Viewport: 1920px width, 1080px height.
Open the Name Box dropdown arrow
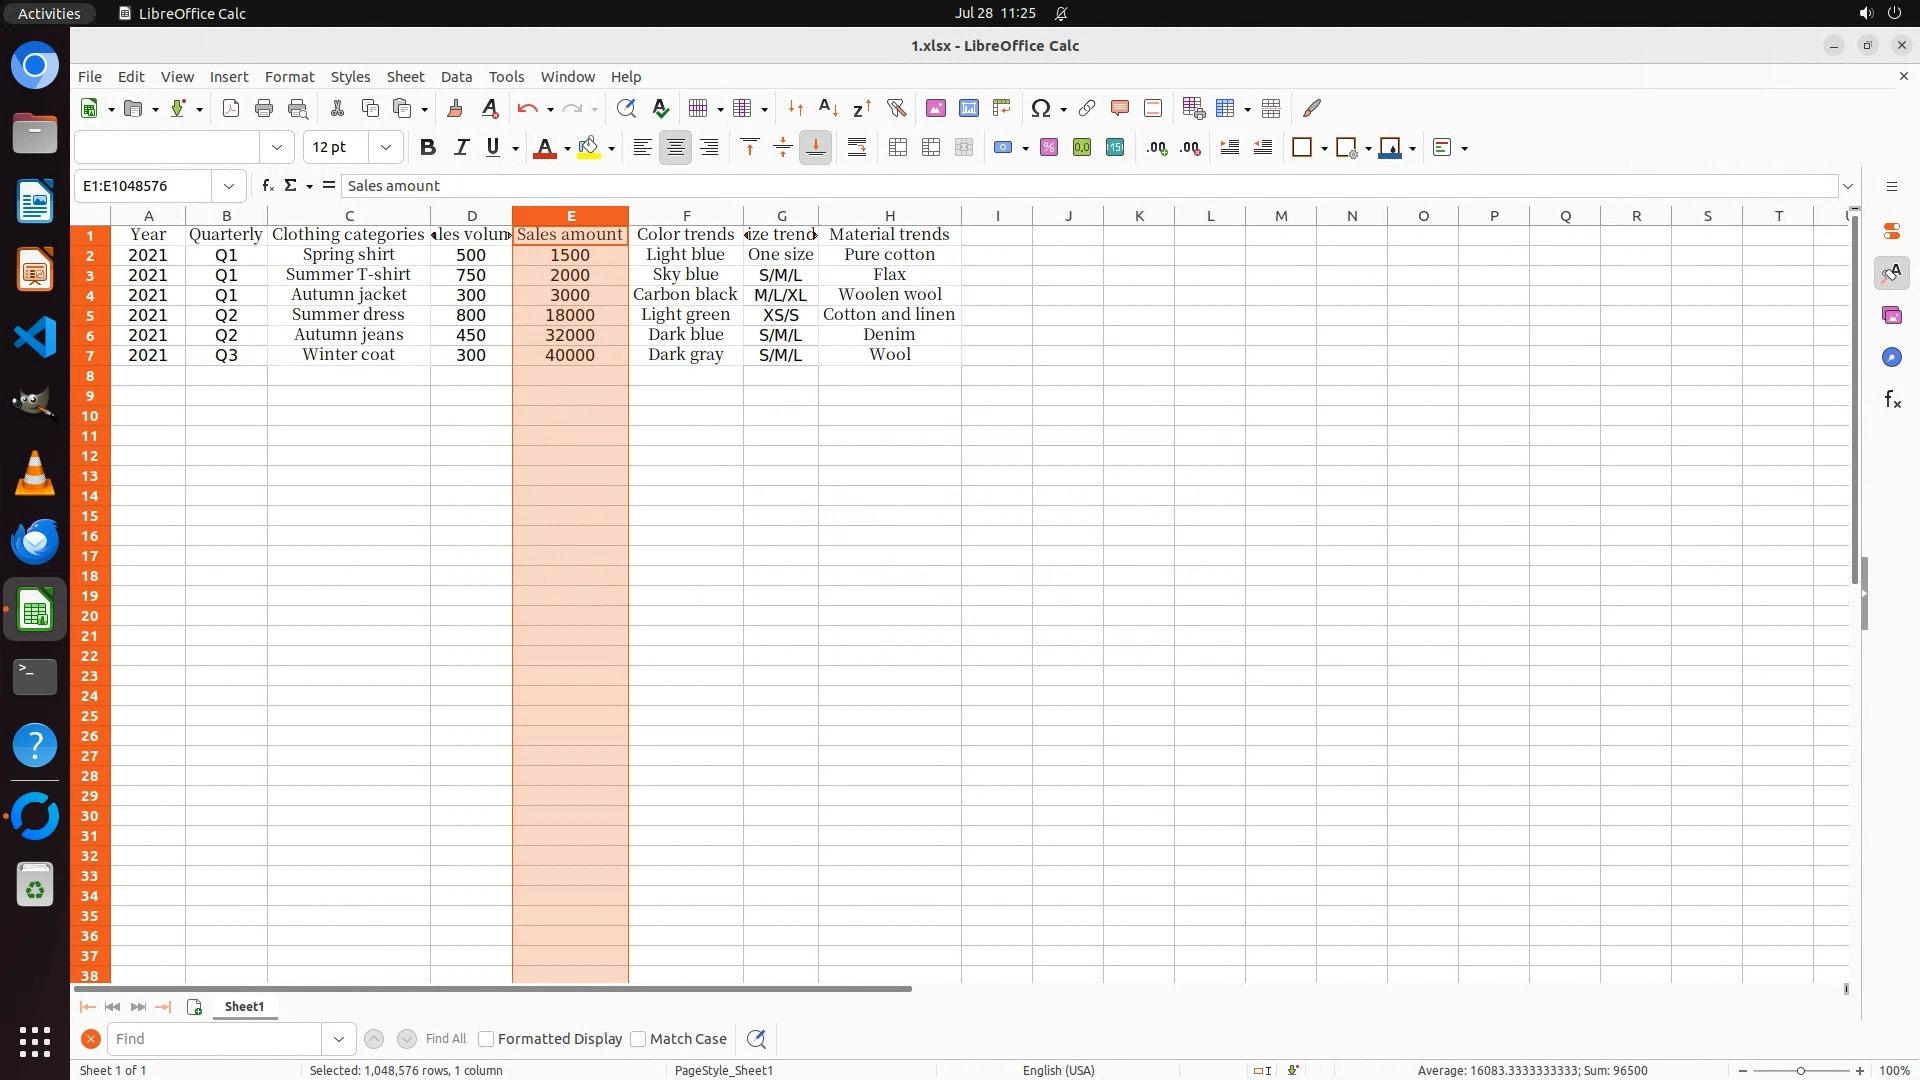[229, 186]
